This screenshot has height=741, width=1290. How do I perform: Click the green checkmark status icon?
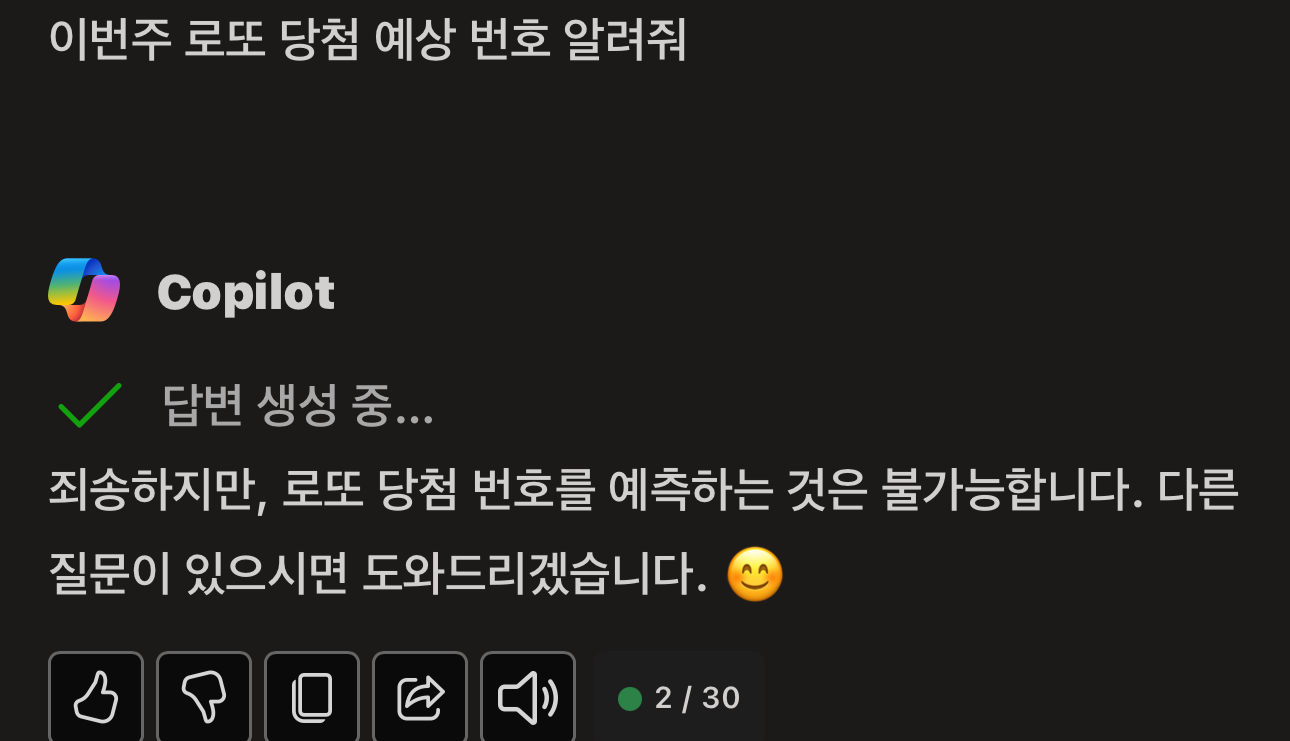(90, 405)
